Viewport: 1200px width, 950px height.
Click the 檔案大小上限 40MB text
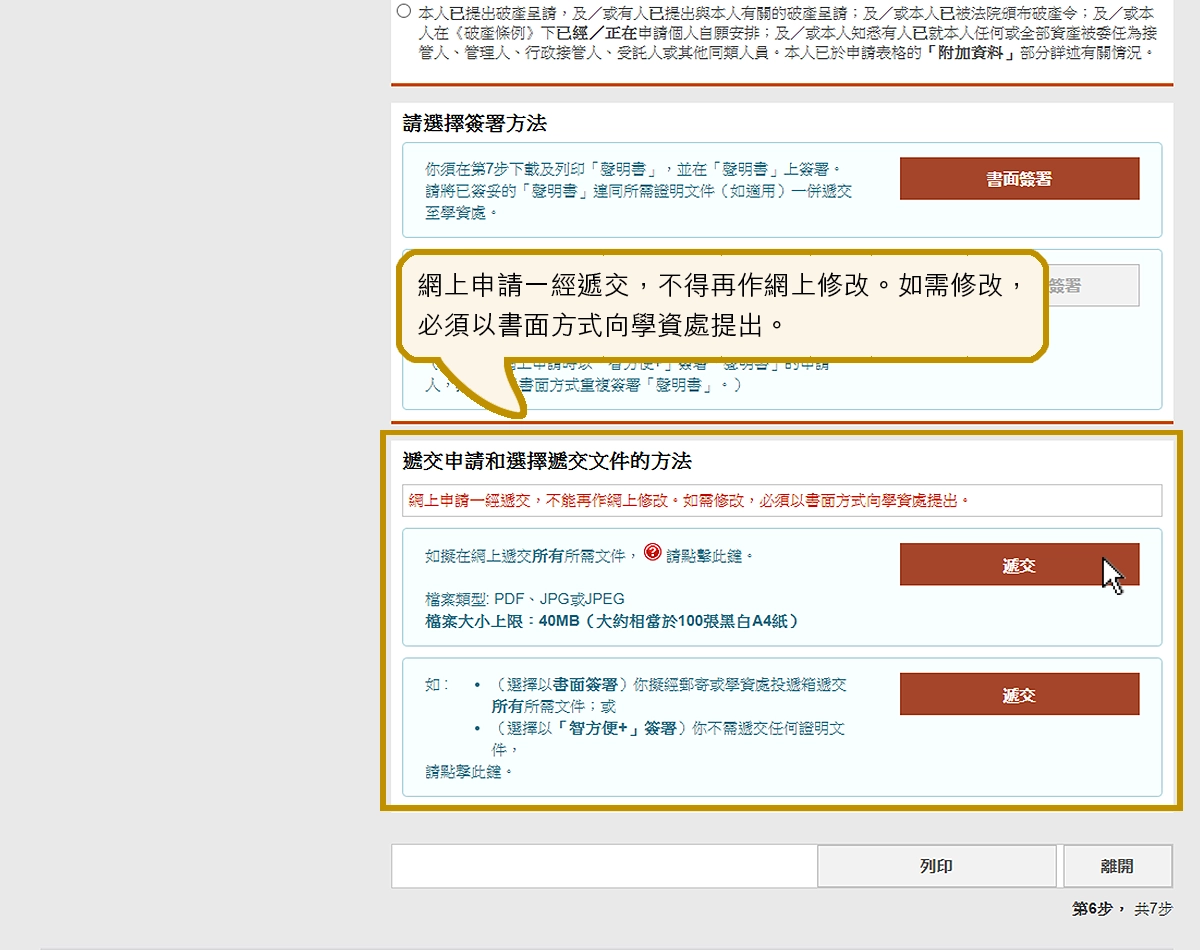612,621
